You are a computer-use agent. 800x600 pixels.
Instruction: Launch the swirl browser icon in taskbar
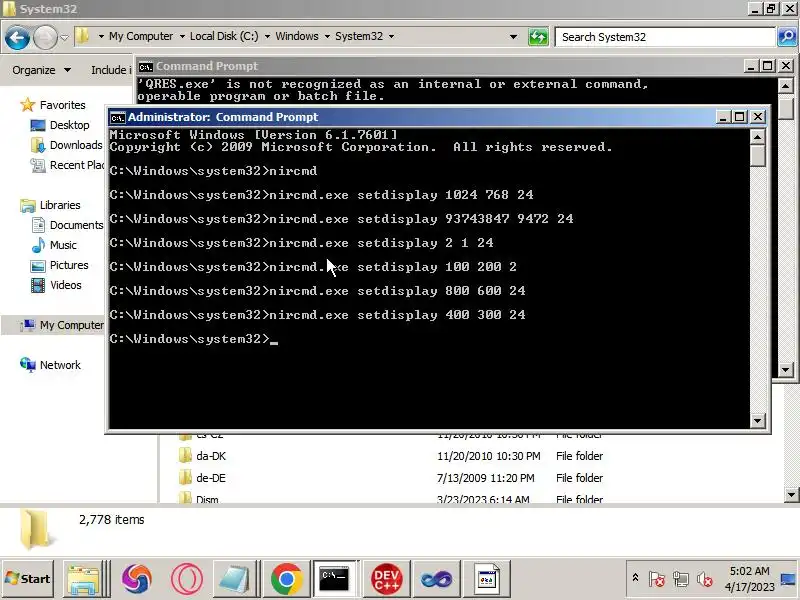(137, 579)
